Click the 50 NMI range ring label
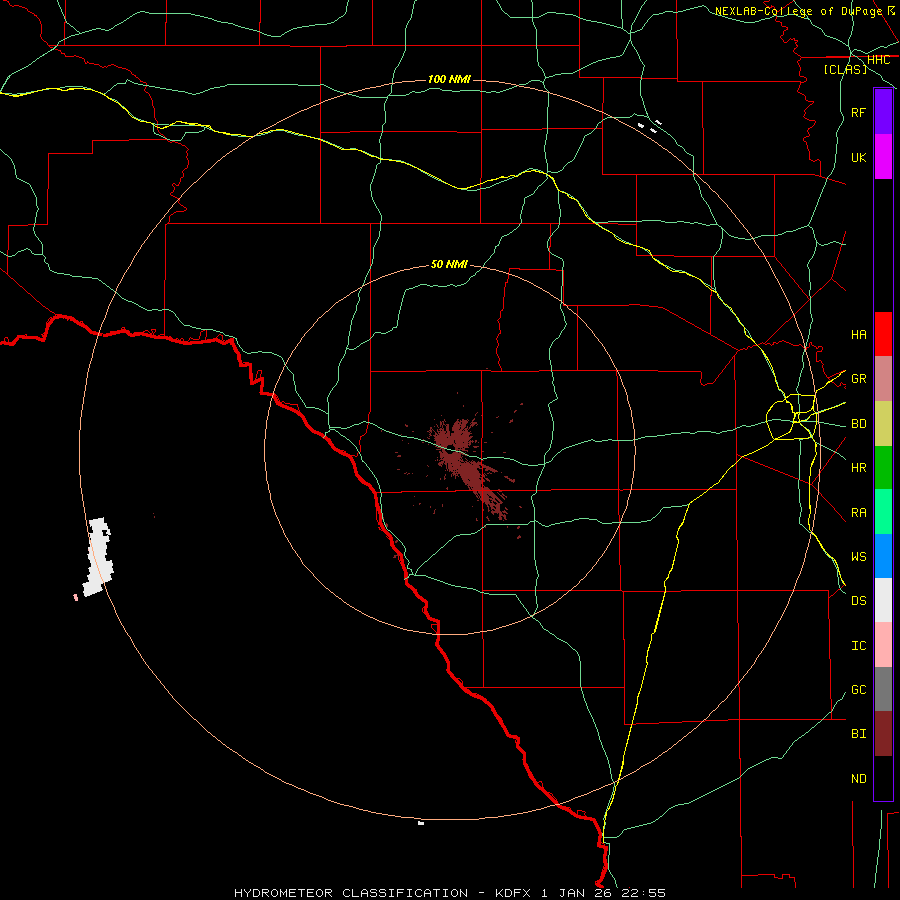 [449, 264]
